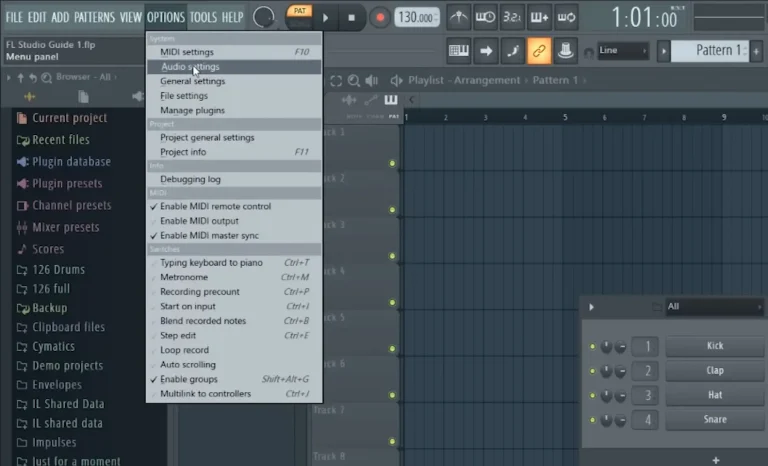The width and height of the screenshot is (768, 466).
Task: Click the browser undo arrow icon
Action: (33, 77)
